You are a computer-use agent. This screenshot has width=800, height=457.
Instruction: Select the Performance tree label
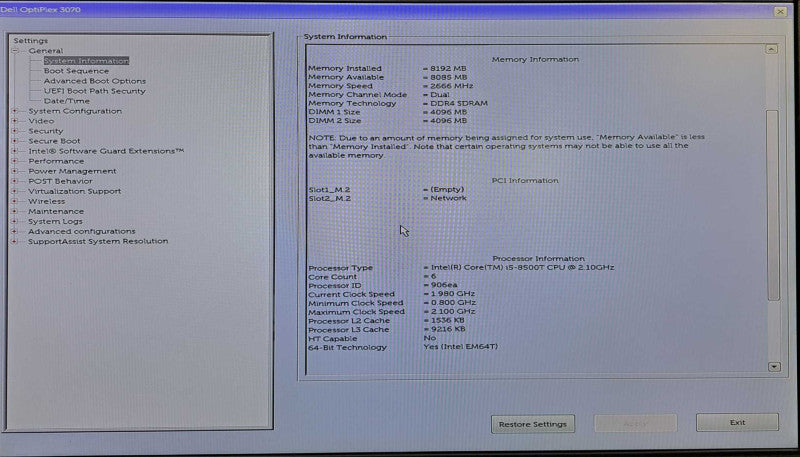[56, 161]
